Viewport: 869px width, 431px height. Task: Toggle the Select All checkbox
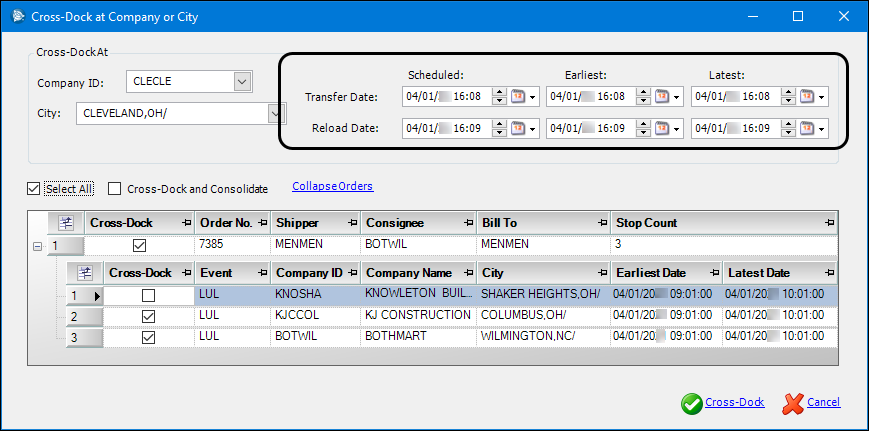click(x=34, y=188)
